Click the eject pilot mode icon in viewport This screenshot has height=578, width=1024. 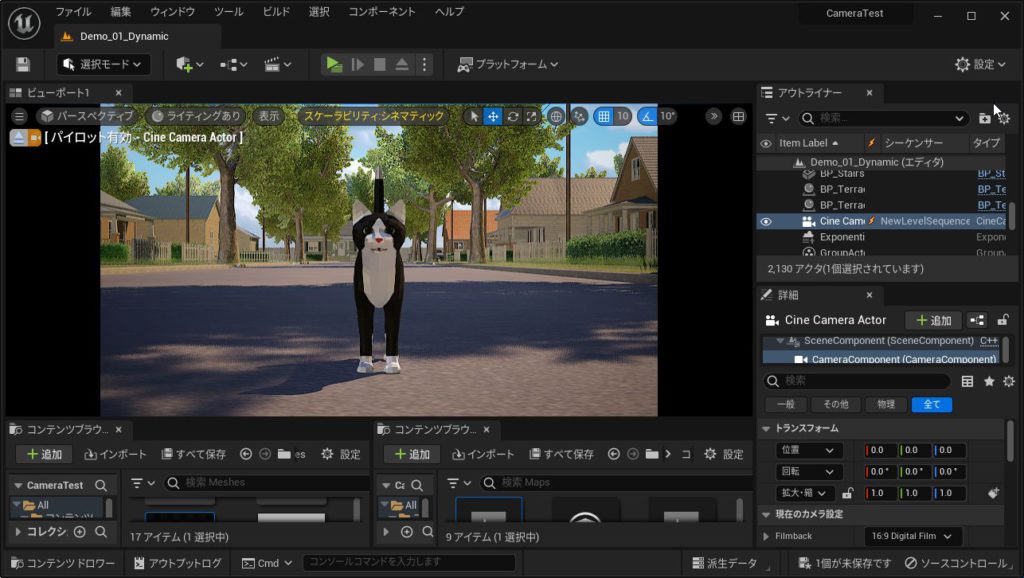(18, 138)
